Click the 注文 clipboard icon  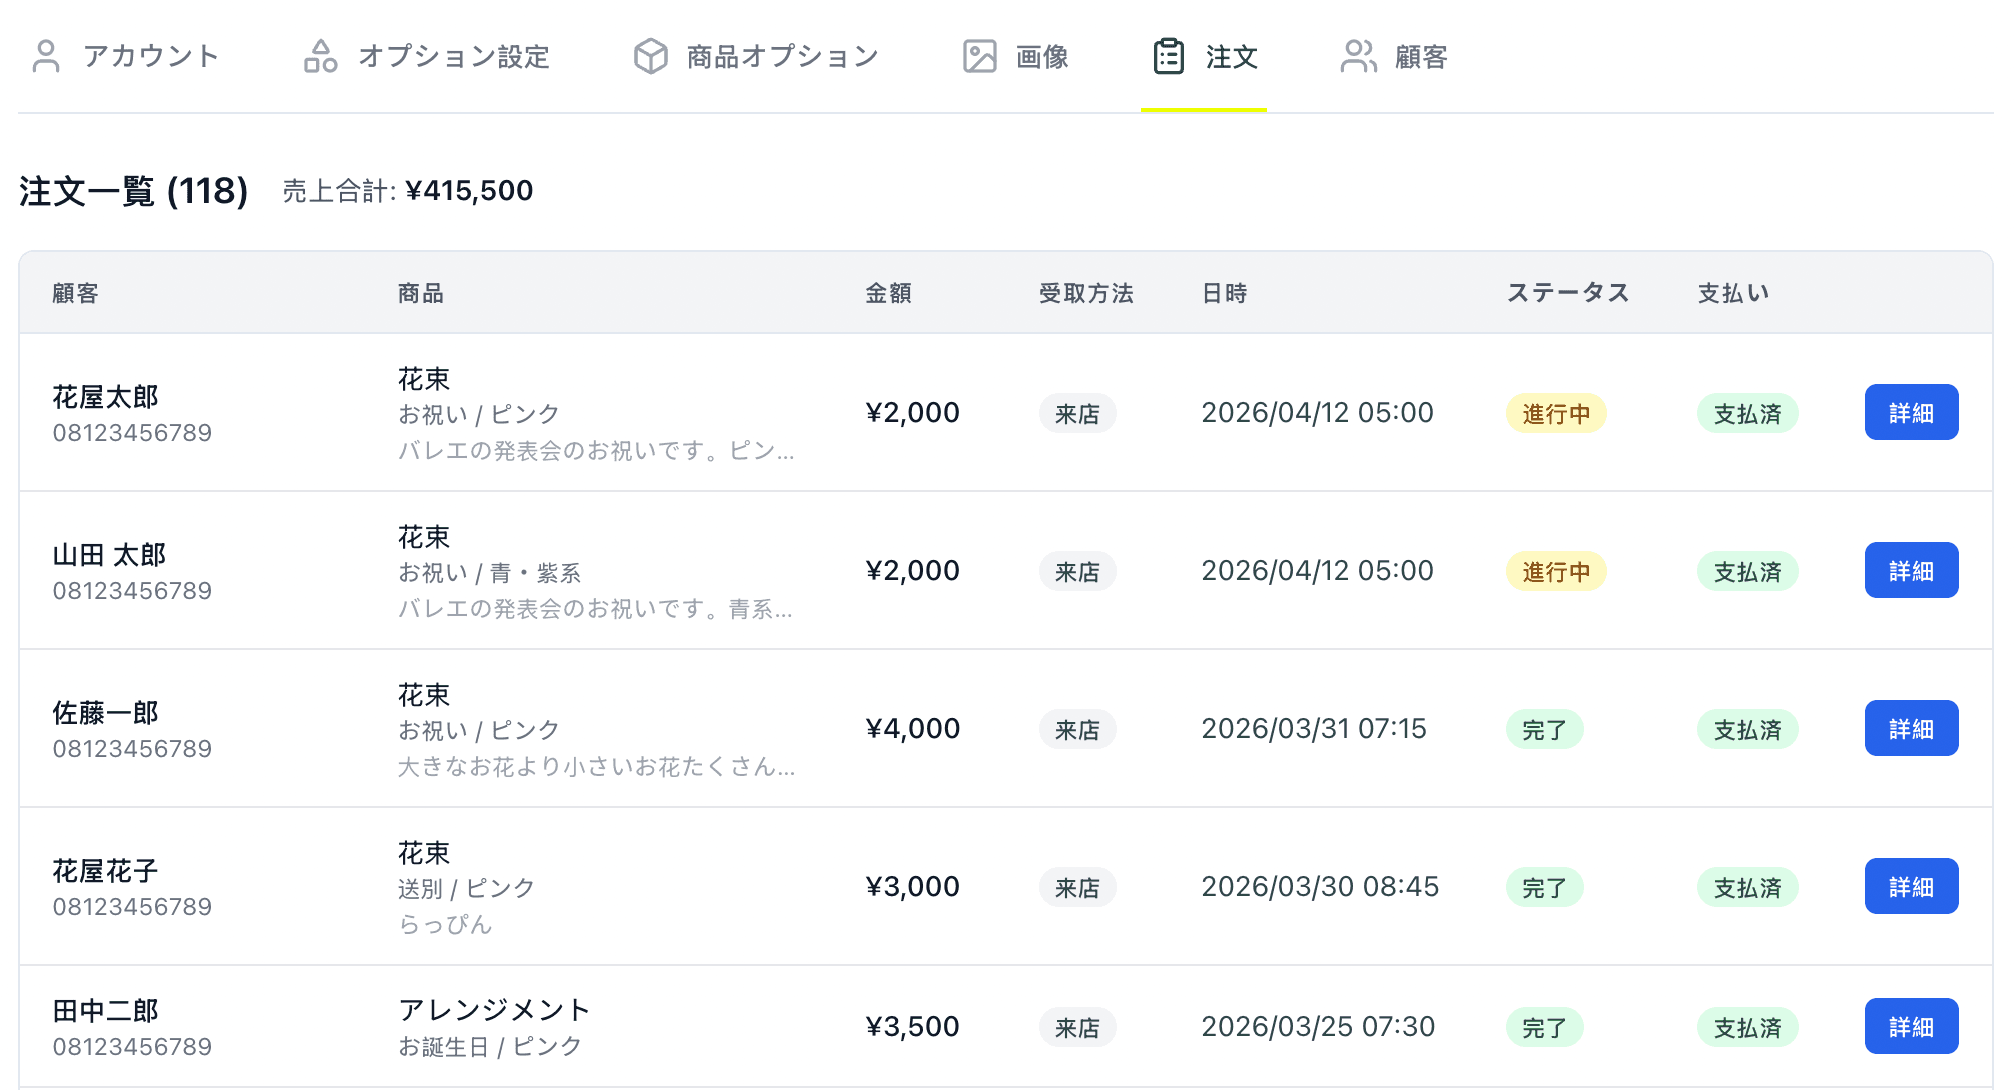(x=1167, y=55)
